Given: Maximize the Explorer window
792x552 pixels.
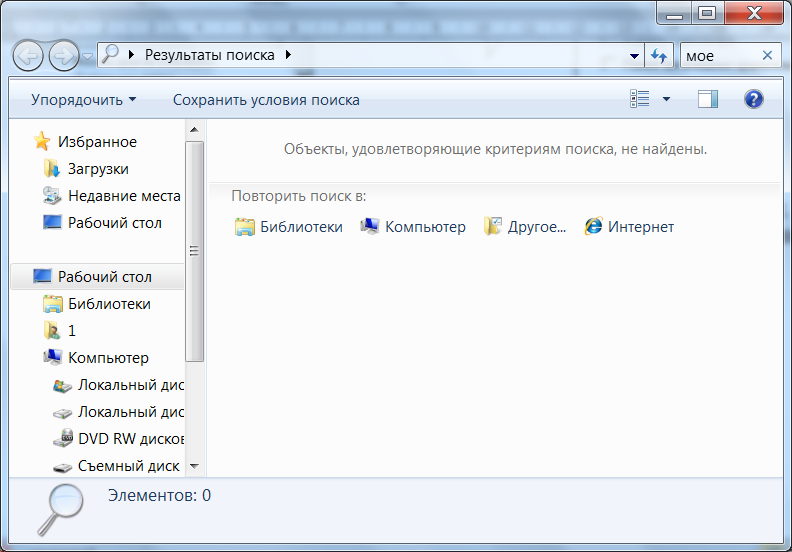Looking at the screenshot, I should click(x=707, y=14).
